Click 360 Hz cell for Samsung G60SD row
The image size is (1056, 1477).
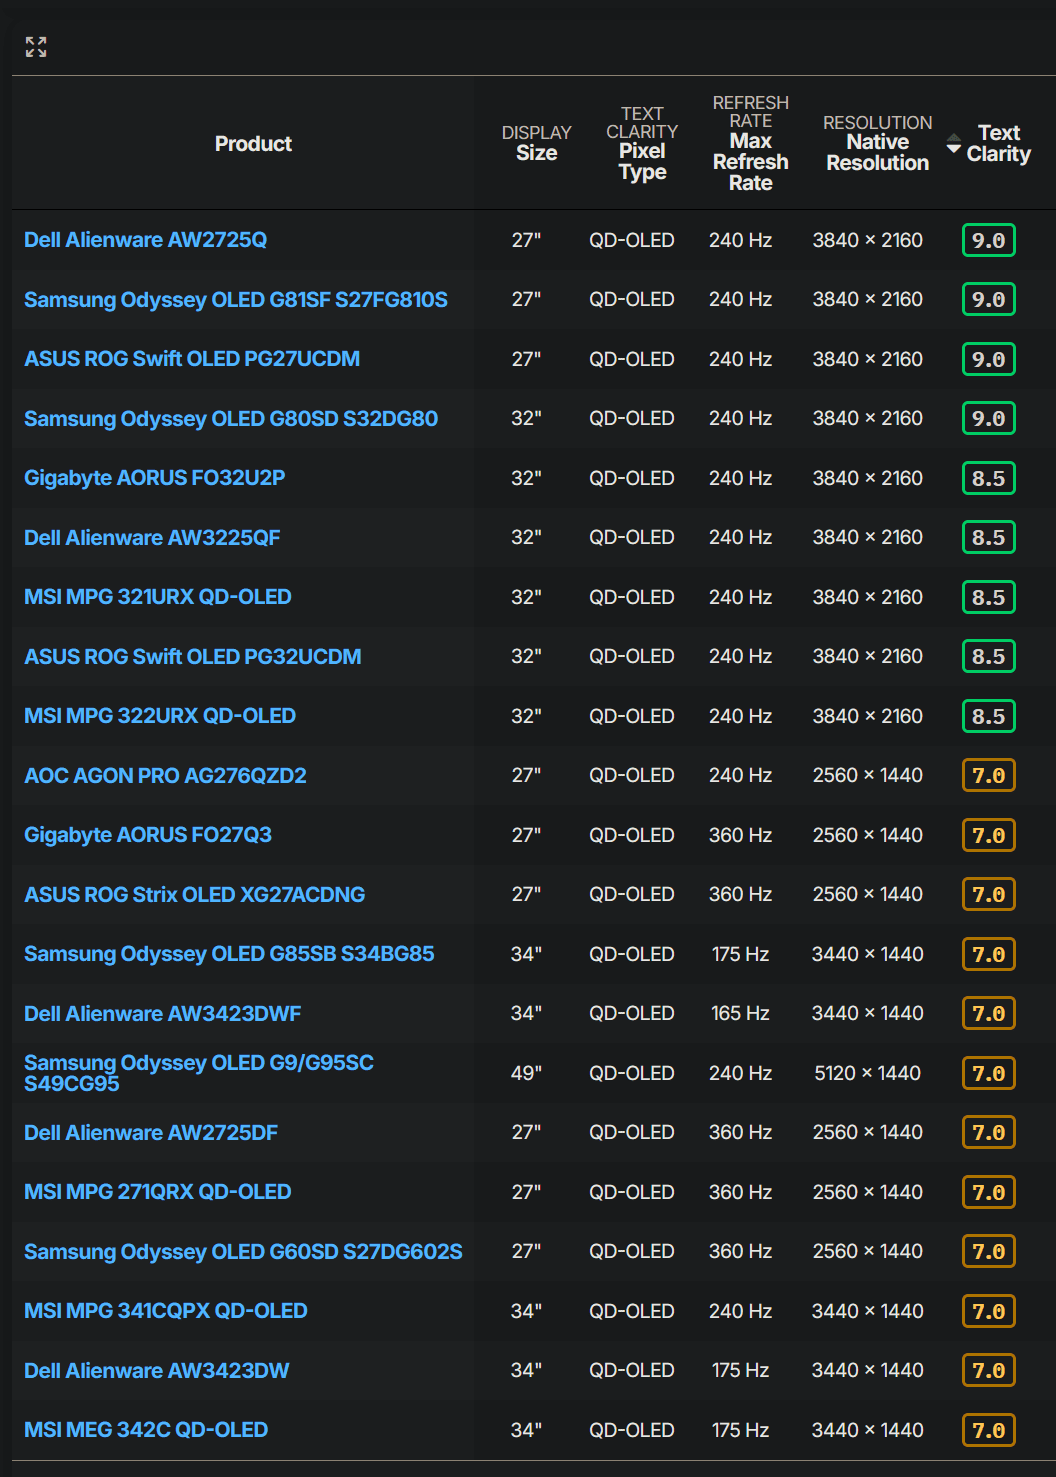(x=741, y=1252)
